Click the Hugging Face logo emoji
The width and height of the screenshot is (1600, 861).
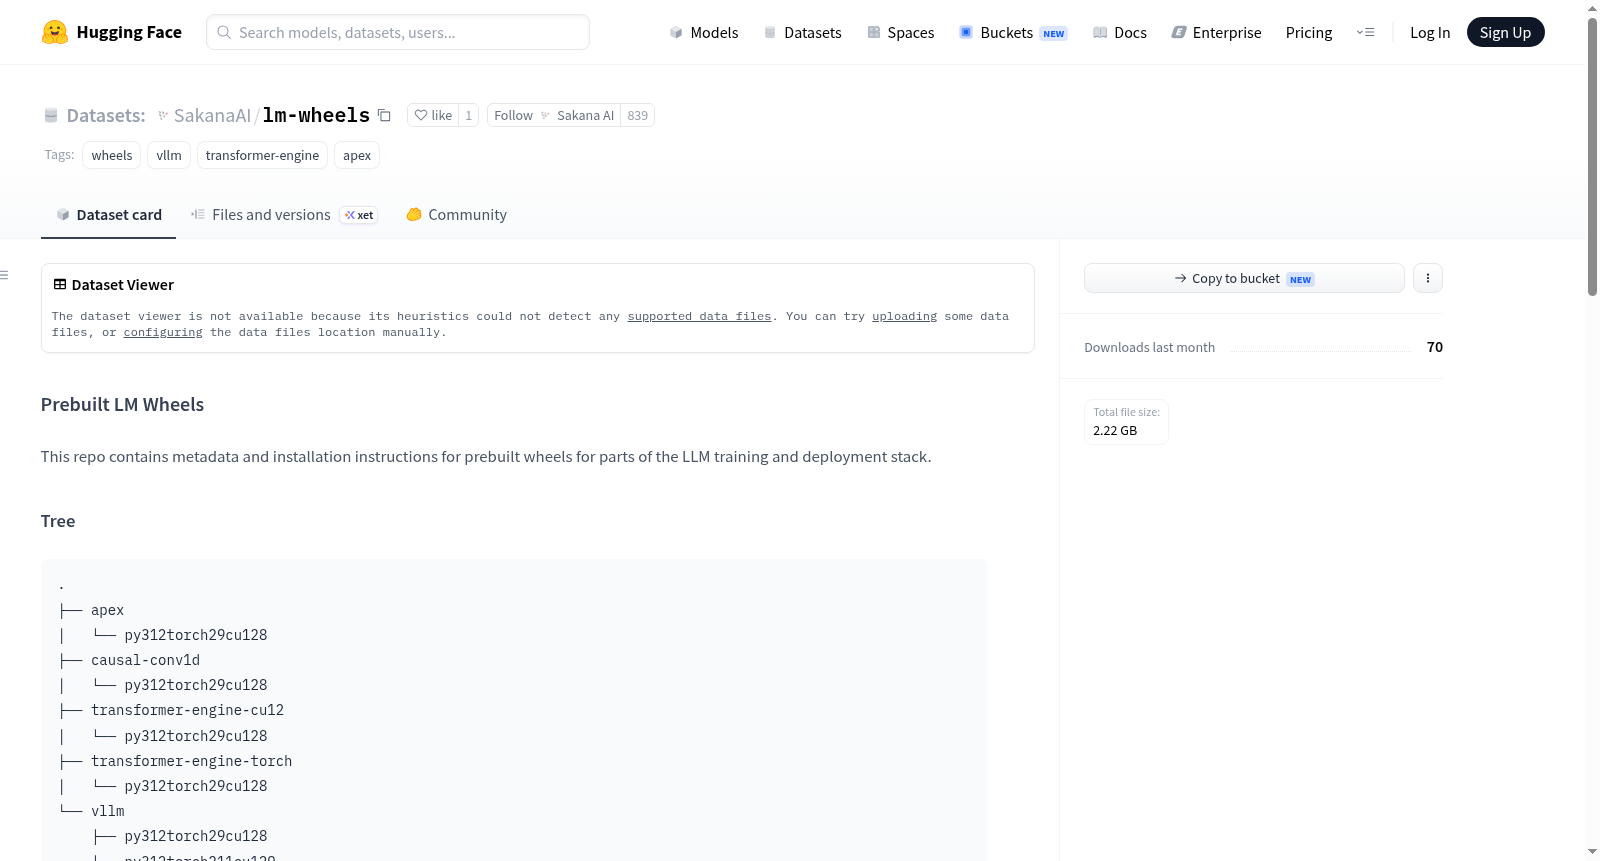(55, 32)
